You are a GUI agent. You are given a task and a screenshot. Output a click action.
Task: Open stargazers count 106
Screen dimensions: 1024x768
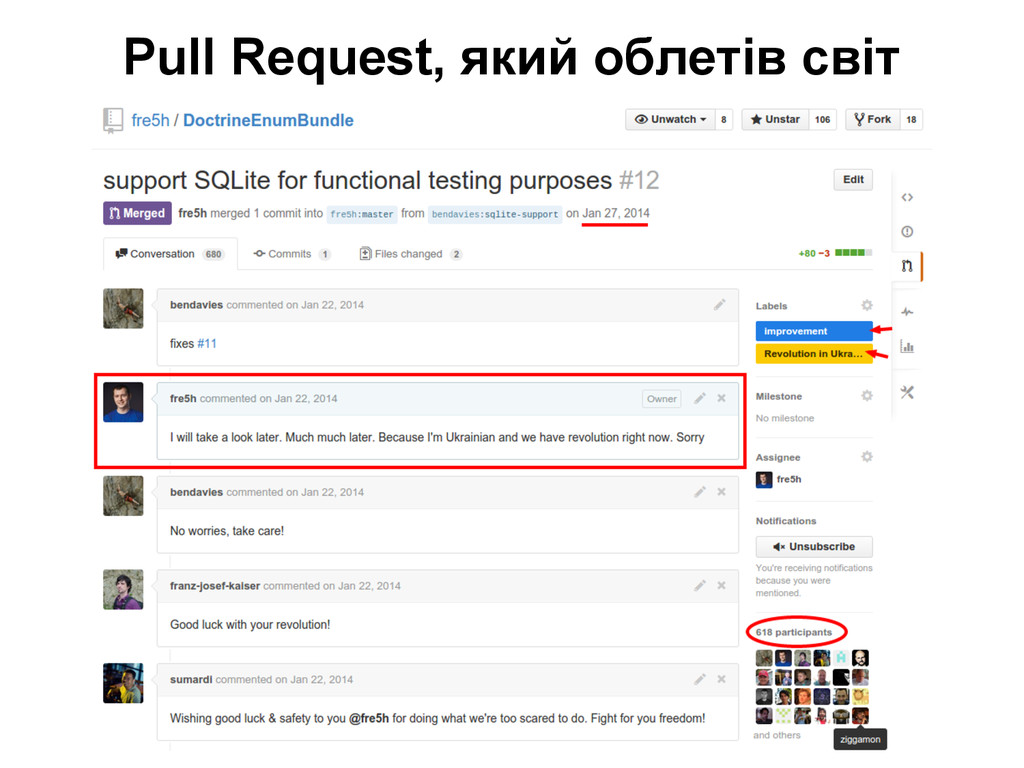point(823,120)
